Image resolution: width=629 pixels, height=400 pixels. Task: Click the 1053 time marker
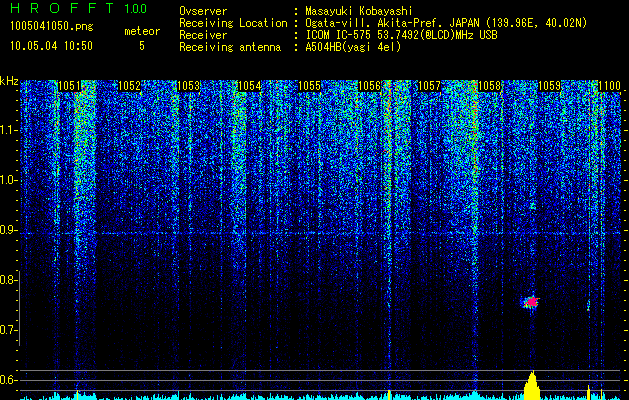(189, 86)
